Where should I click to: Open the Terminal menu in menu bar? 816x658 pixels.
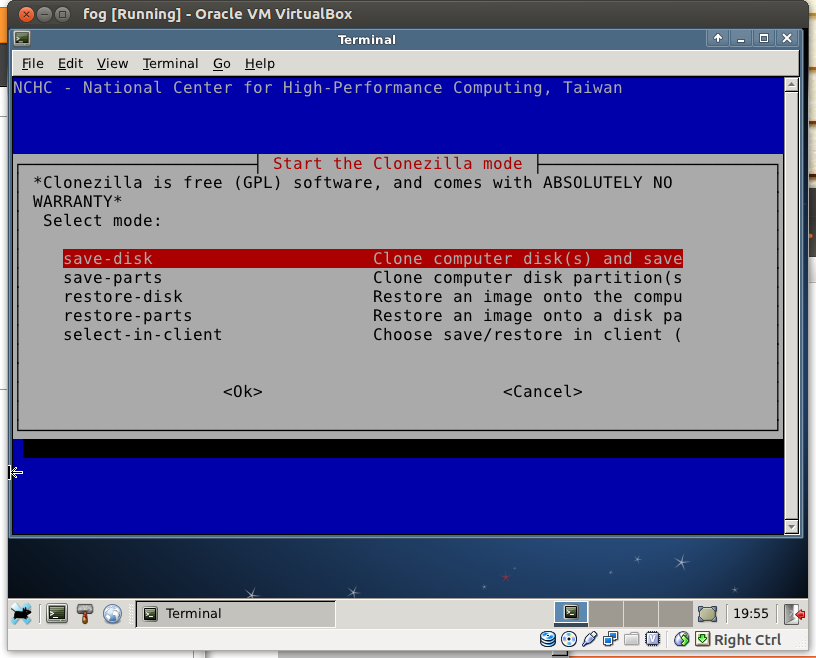(x=170, y=63)
